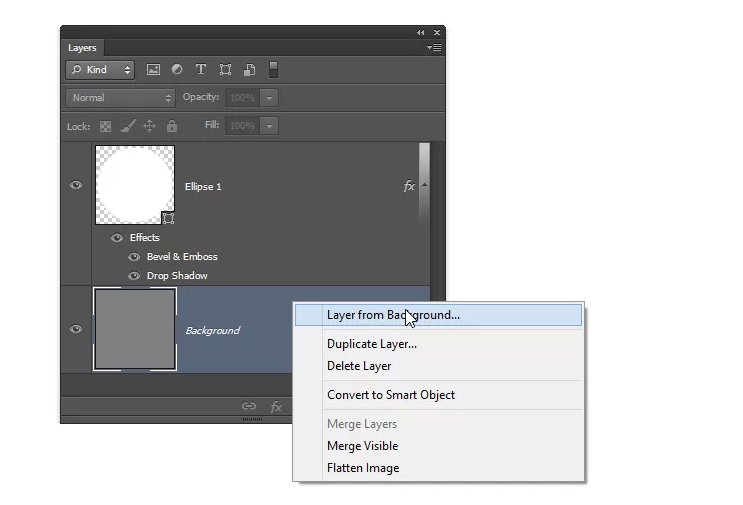Image resolution: width=743 pixels, height=505 pixels.
Task: Click the lock image pixels brush icon
Action: 127,126
